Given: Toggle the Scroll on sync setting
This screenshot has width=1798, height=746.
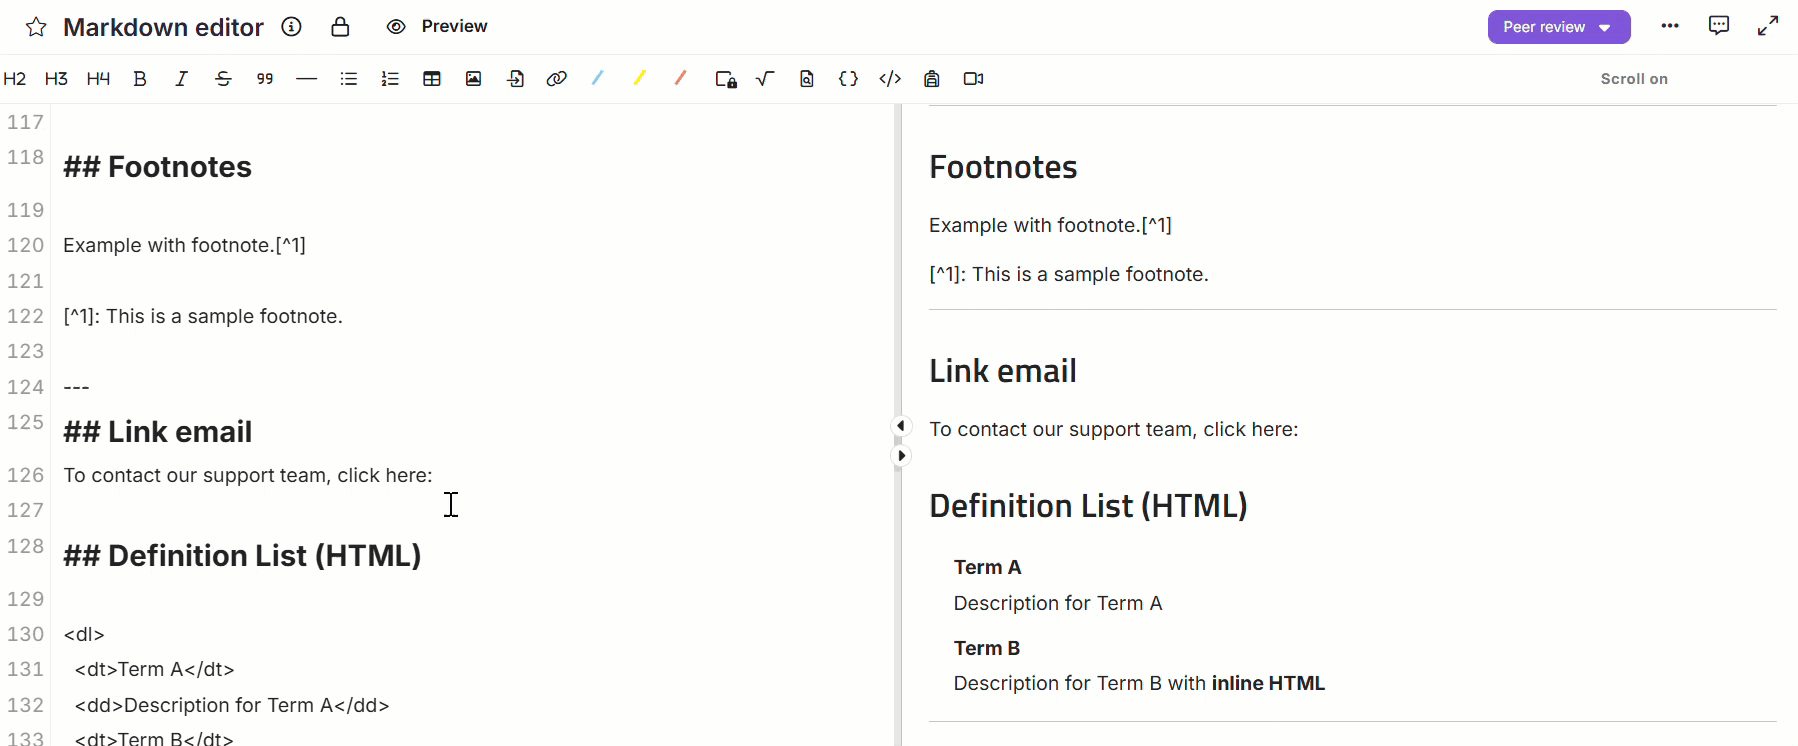Looking at the screenshot, I should (1633, 79).
